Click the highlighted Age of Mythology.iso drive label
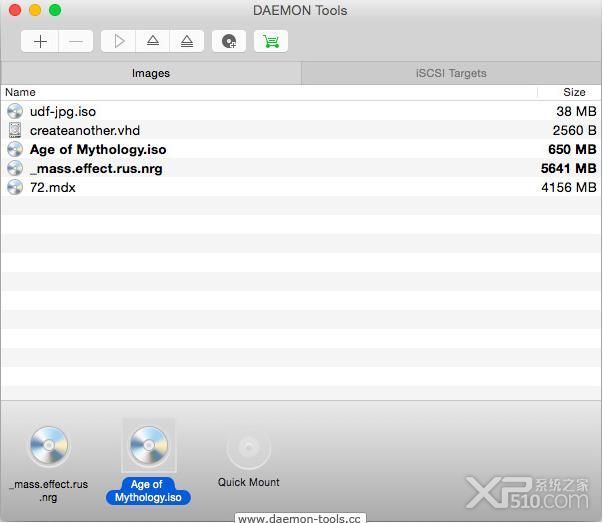 148,491
